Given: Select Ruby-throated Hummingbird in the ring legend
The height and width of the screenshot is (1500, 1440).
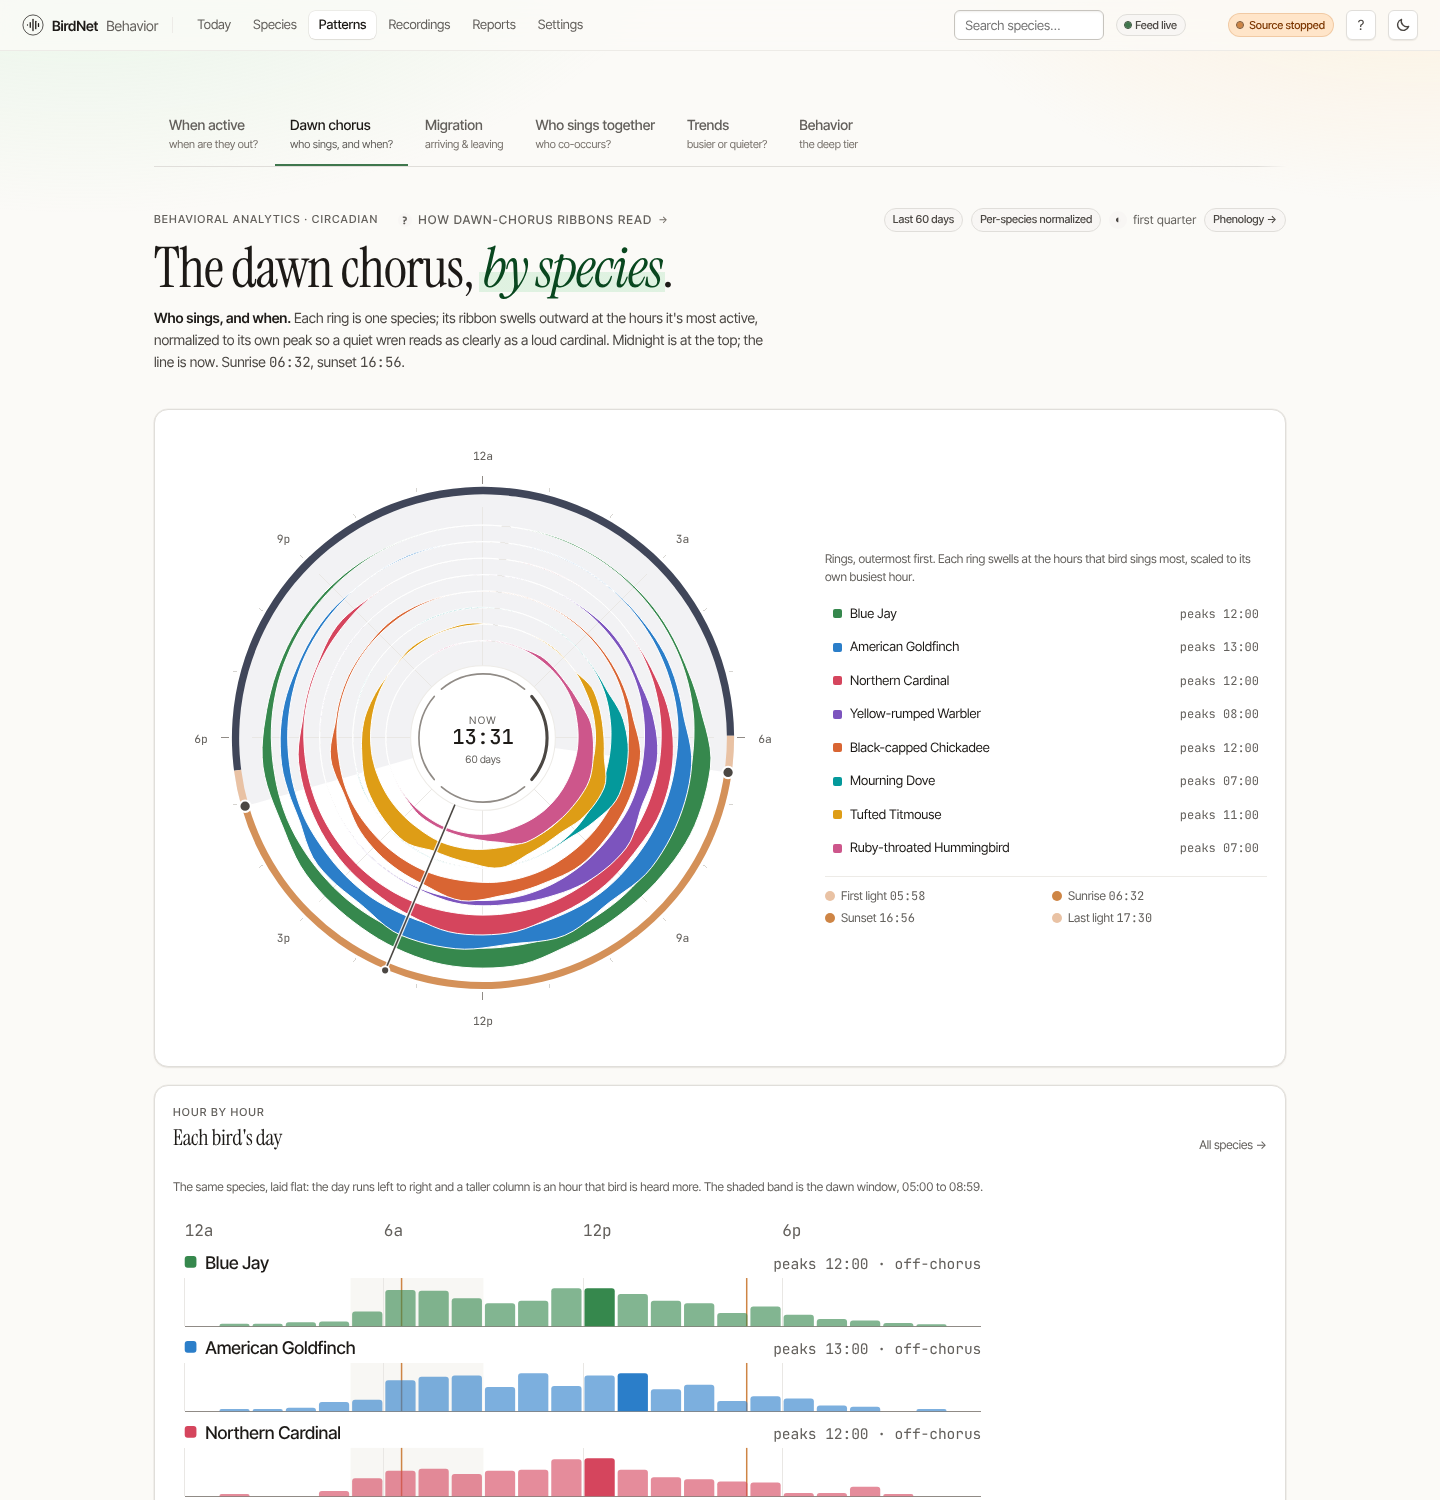Looking at the screenshot, I should 1046,848.
